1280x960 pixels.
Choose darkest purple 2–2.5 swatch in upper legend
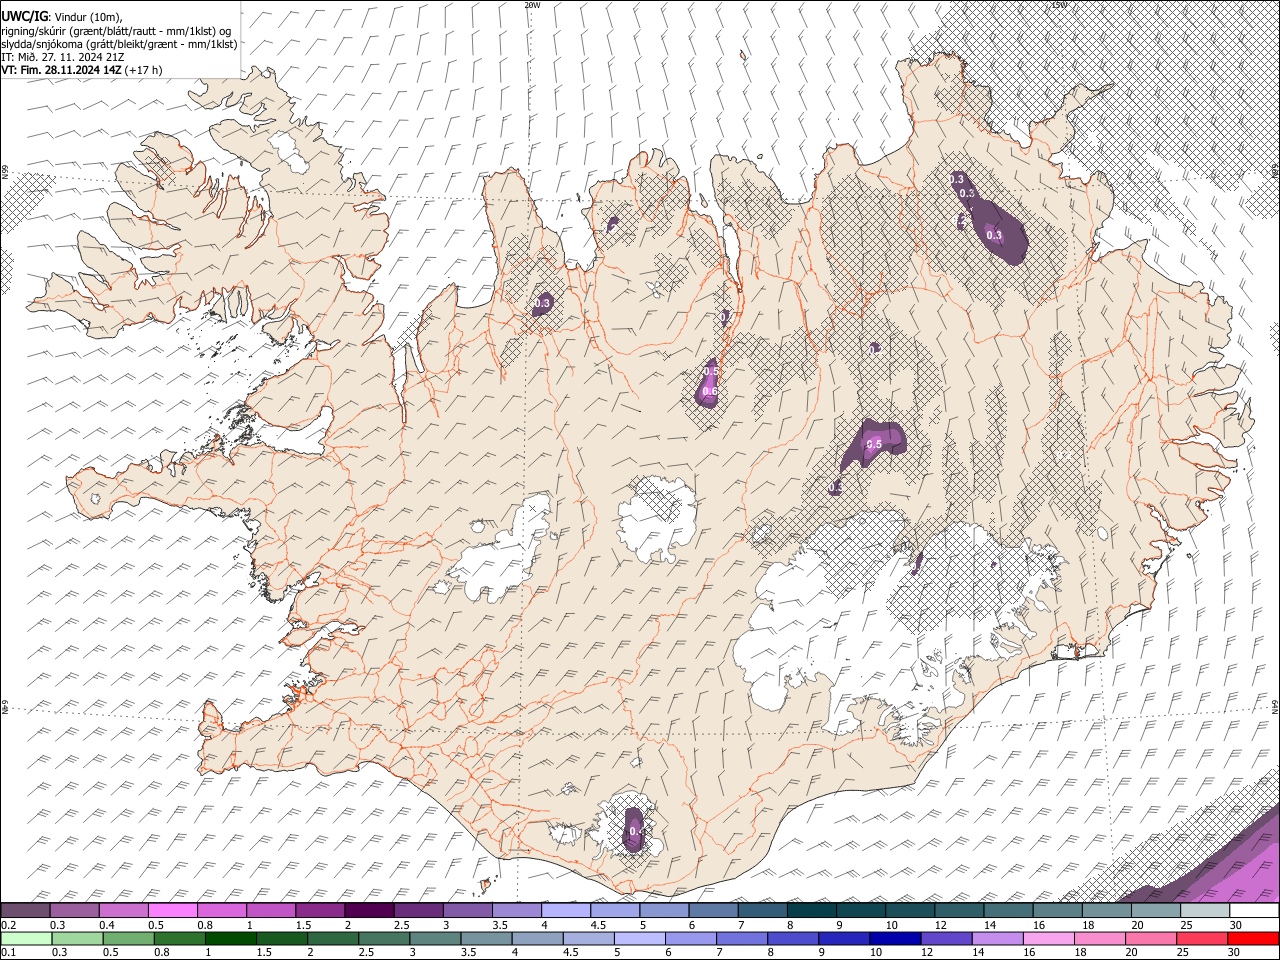(369, 910)
